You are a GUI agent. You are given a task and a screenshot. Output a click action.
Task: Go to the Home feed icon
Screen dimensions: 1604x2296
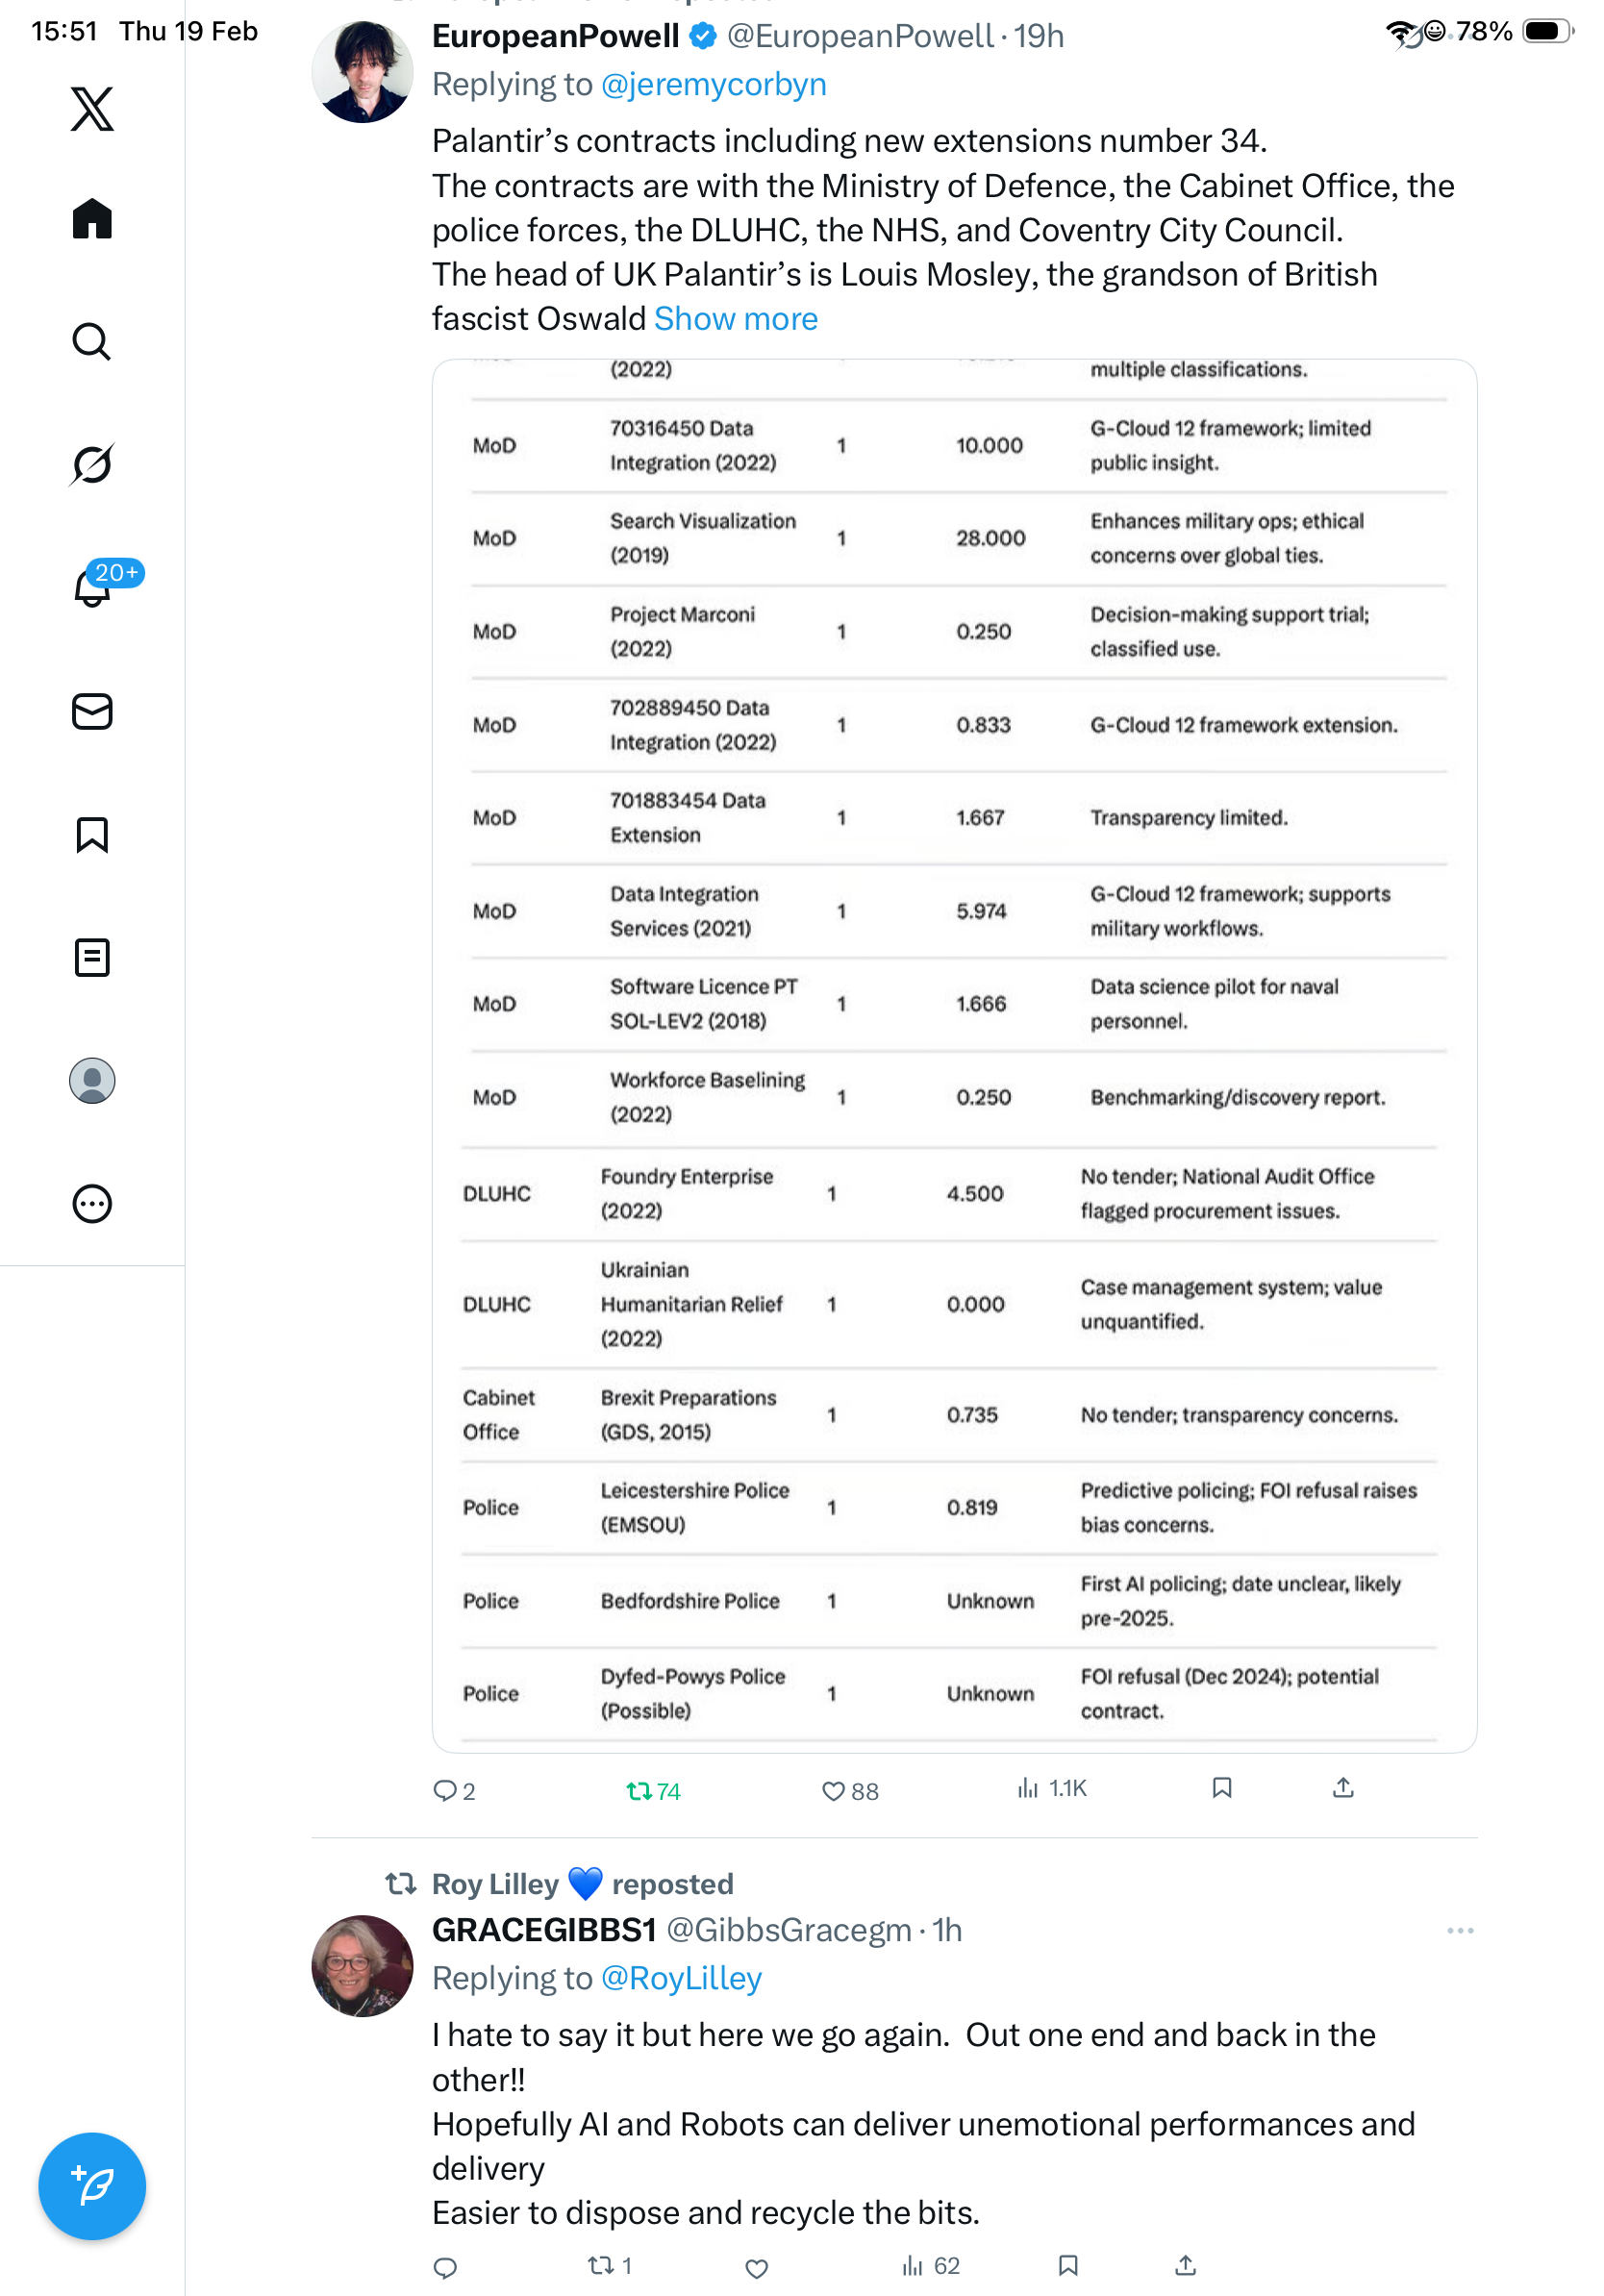(92, 219)
